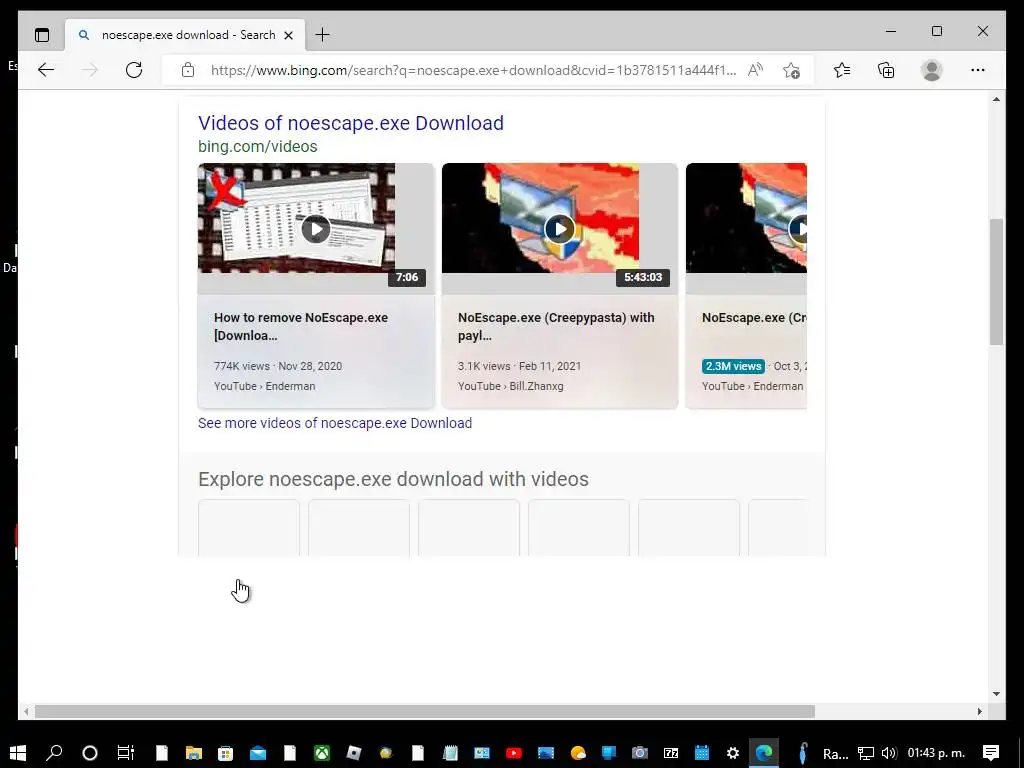Add this page to favorites
The height and width of the screenshot is (768, 1024).
click(792, 70)
